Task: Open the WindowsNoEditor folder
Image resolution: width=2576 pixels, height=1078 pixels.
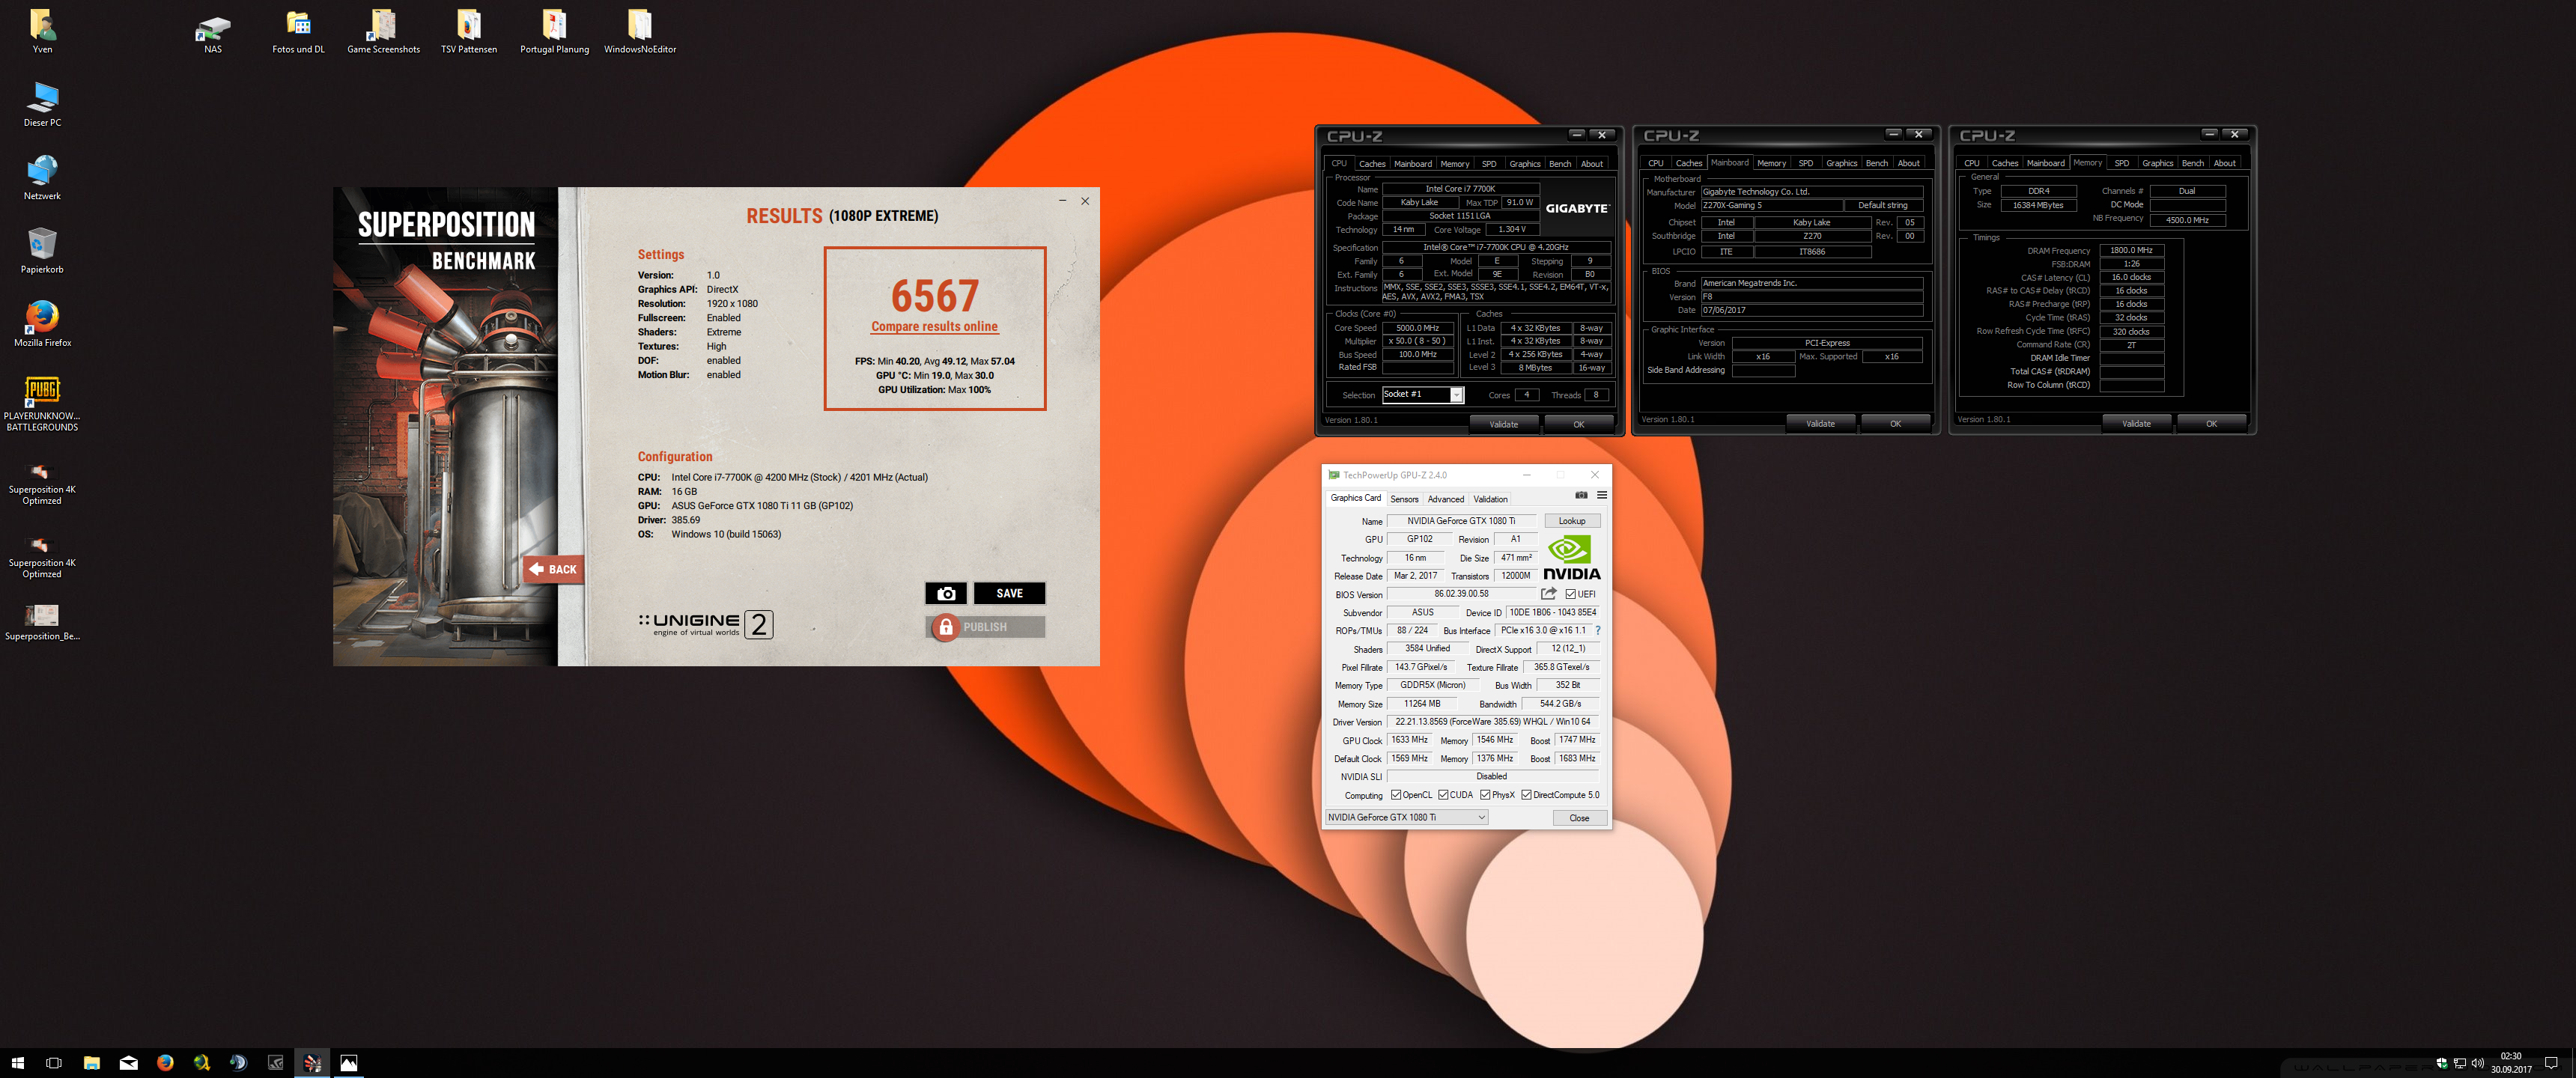Action: click(640, 32)
